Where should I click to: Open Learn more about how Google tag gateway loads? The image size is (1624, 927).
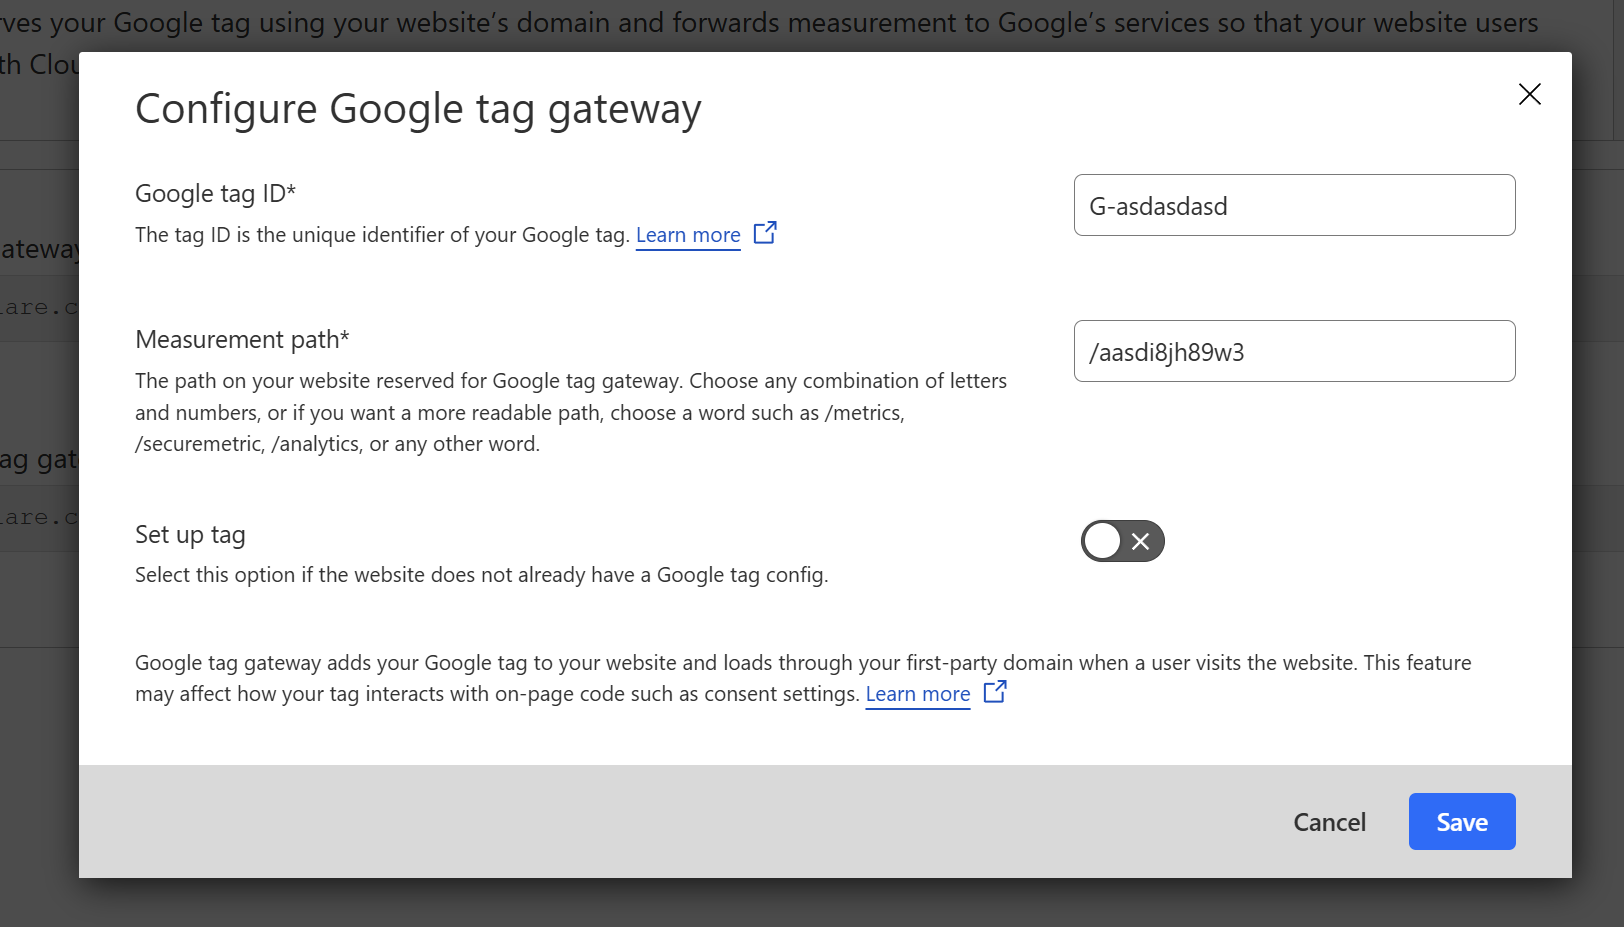(x=917, y=693)
